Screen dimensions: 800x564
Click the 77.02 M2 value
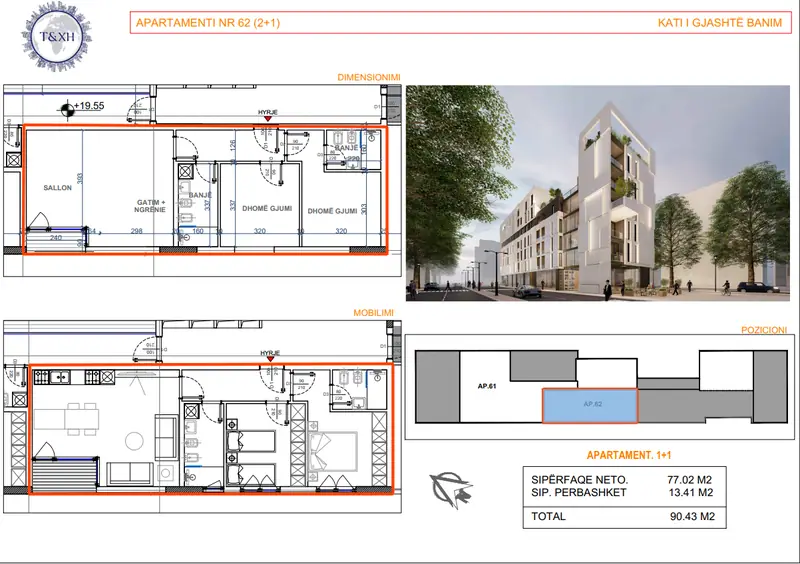point(689,480)
